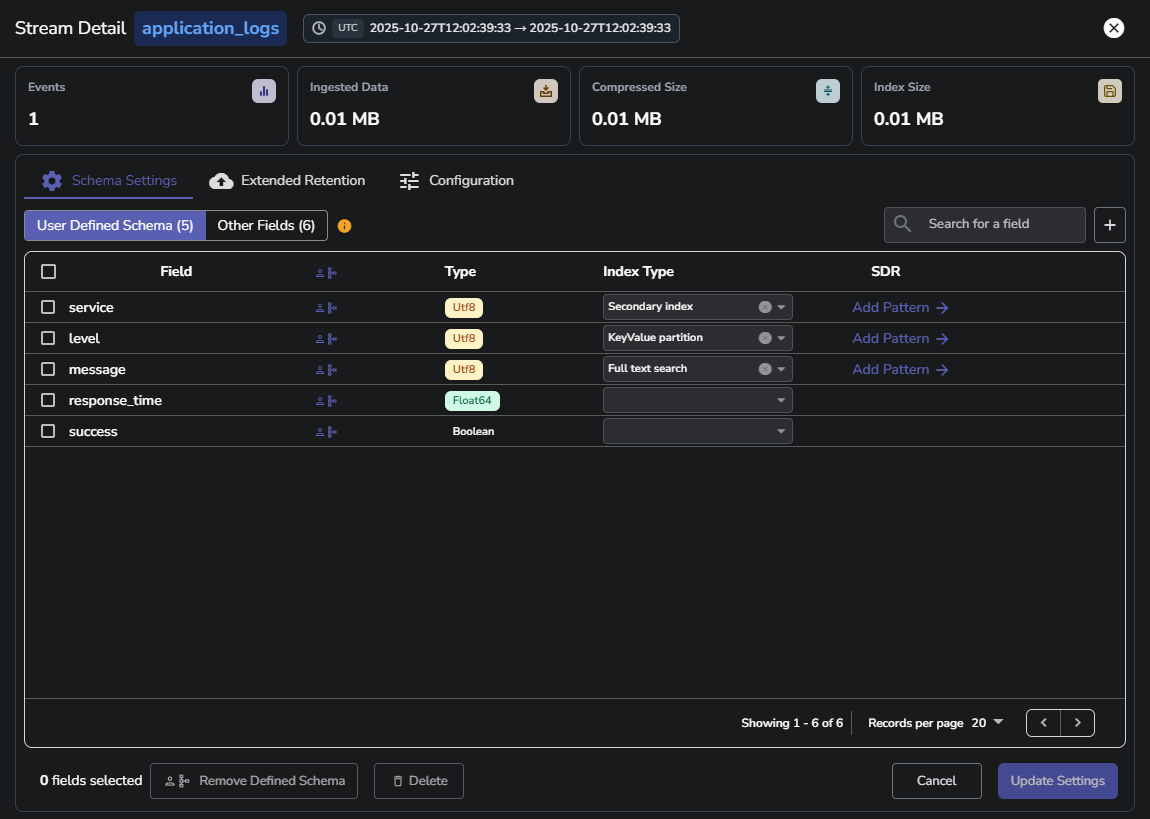This screenshot has height=819, width=1150.
Task: Switch to the Extended Retention tab
Action: tap(287, 180)
